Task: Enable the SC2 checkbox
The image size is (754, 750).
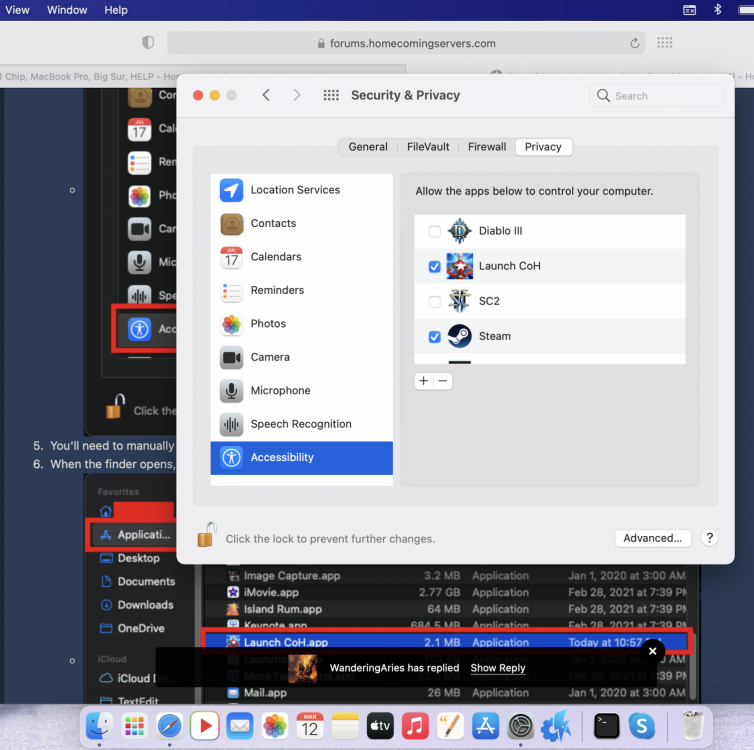Action: click(x=434, y=302)
